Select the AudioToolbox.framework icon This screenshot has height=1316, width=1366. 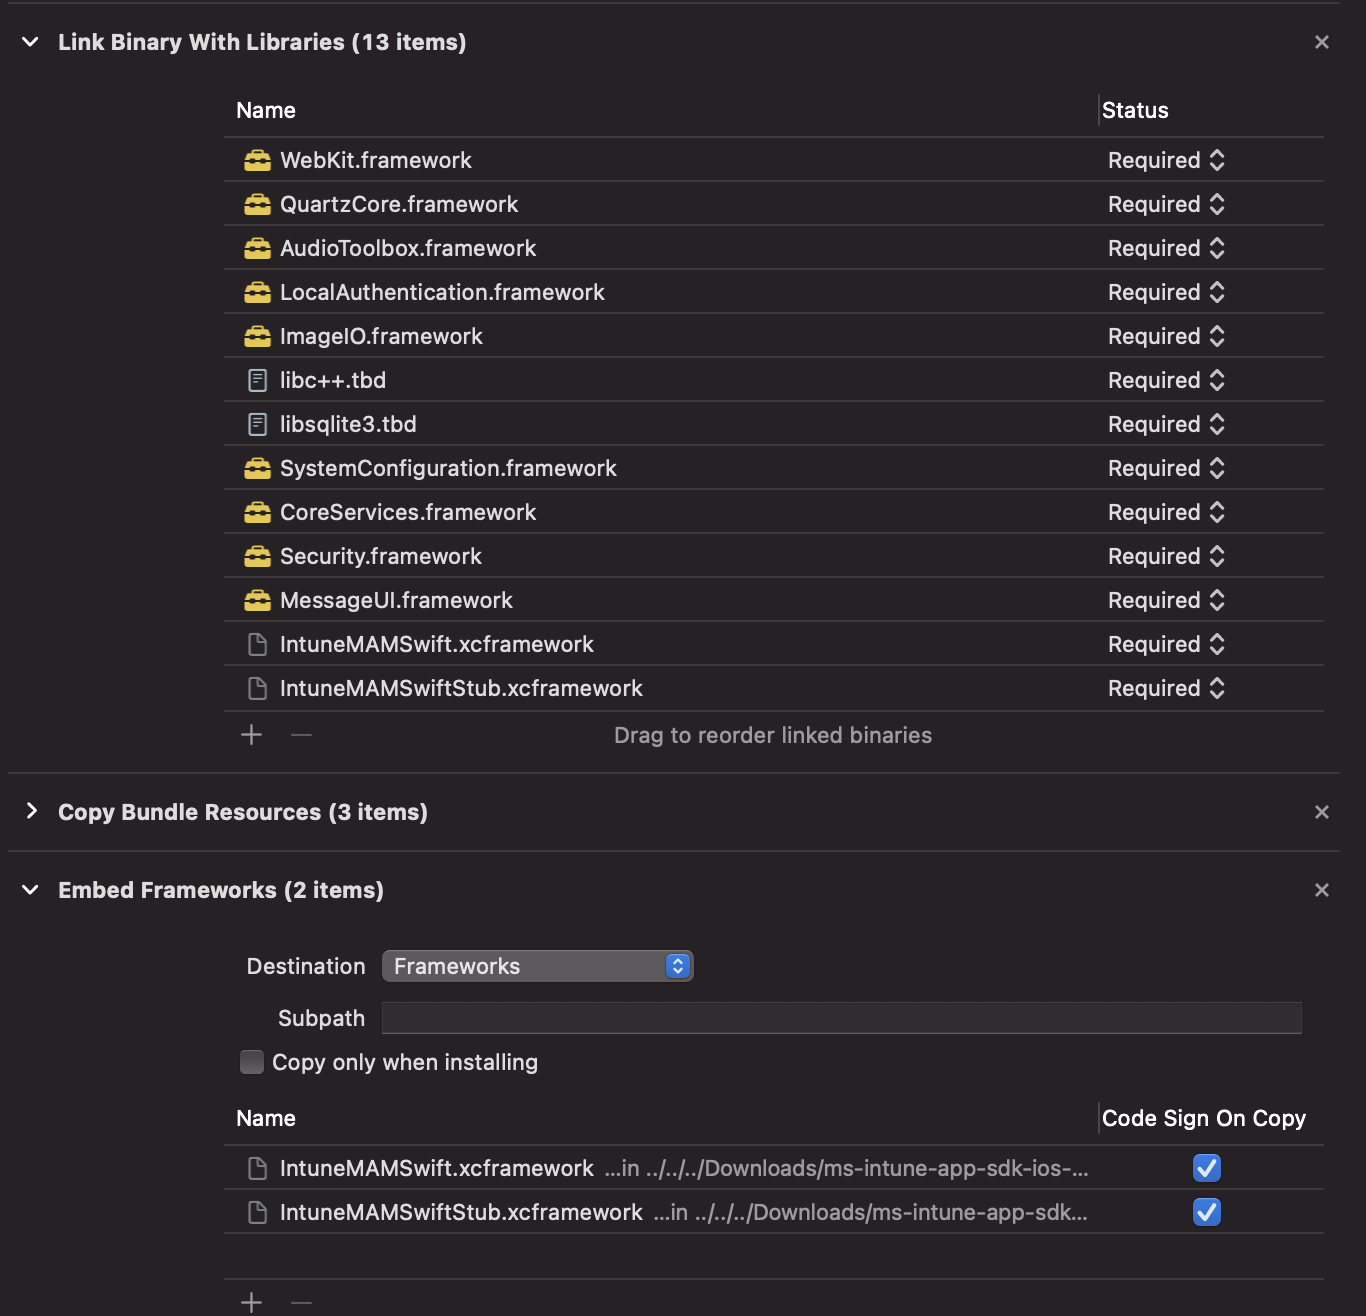pos(257,248)
